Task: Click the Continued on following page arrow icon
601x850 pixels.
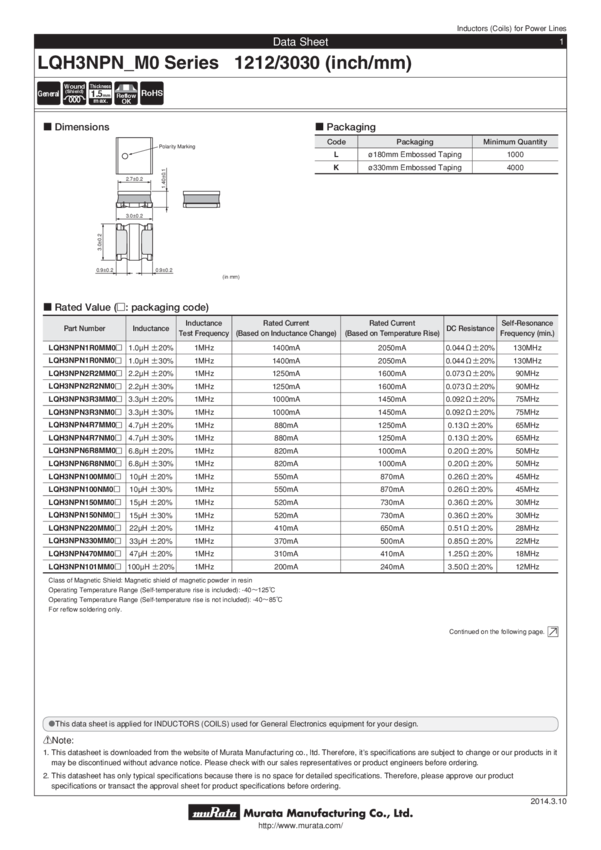Action: click(553, 632)
